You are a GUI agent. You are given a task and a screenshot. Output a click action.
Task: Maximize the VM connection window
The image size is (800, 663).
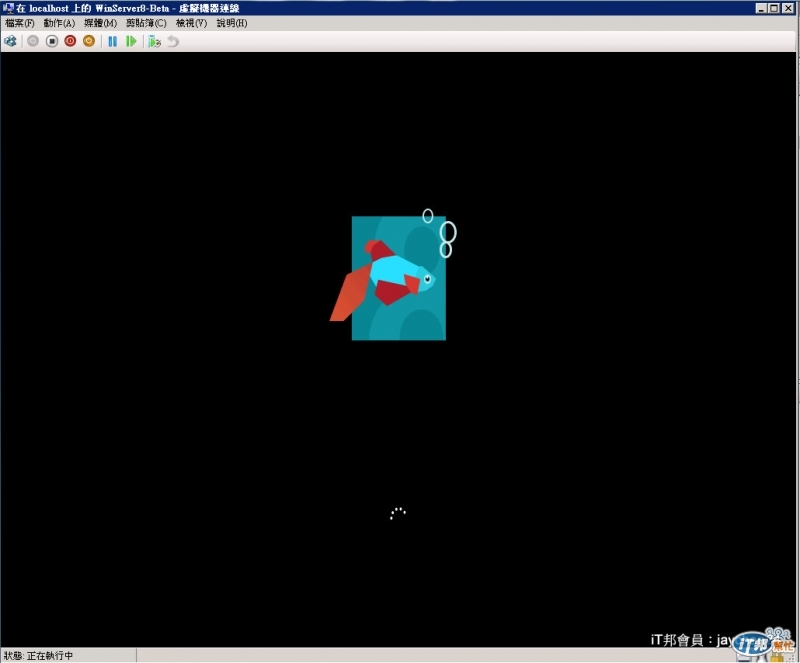[774, 8]
